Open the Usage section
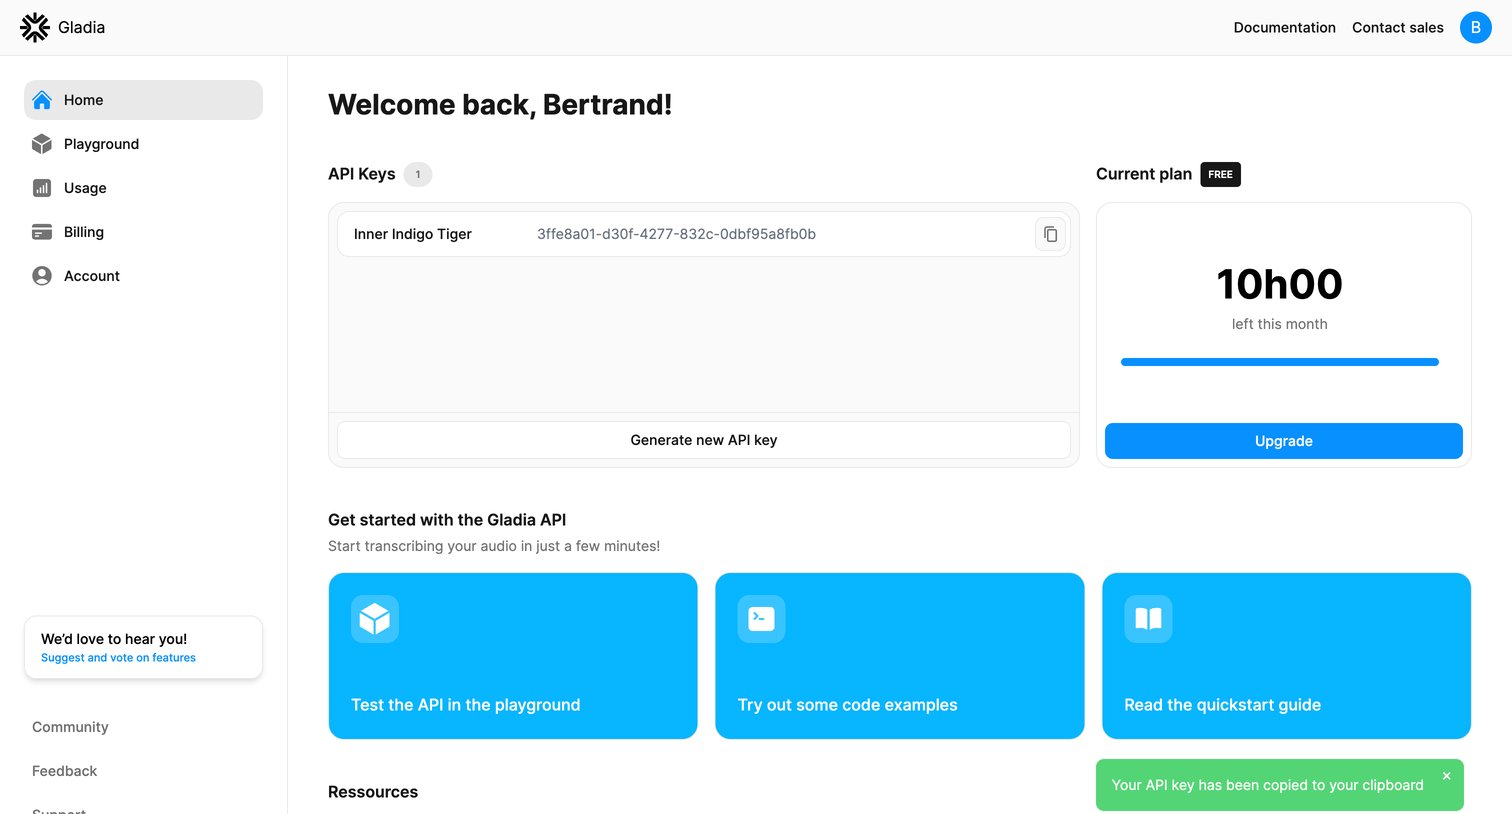1512x814 pixels. point(144,188)
